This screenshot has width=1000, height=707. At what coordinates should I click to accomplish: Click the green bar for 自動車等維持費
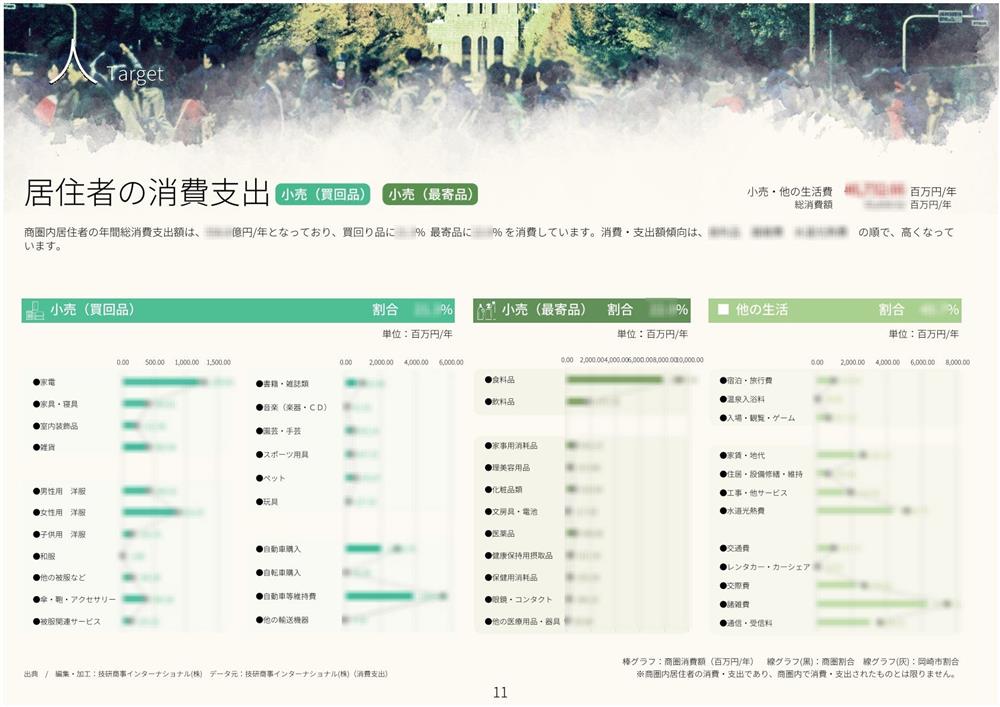(379, 596)
